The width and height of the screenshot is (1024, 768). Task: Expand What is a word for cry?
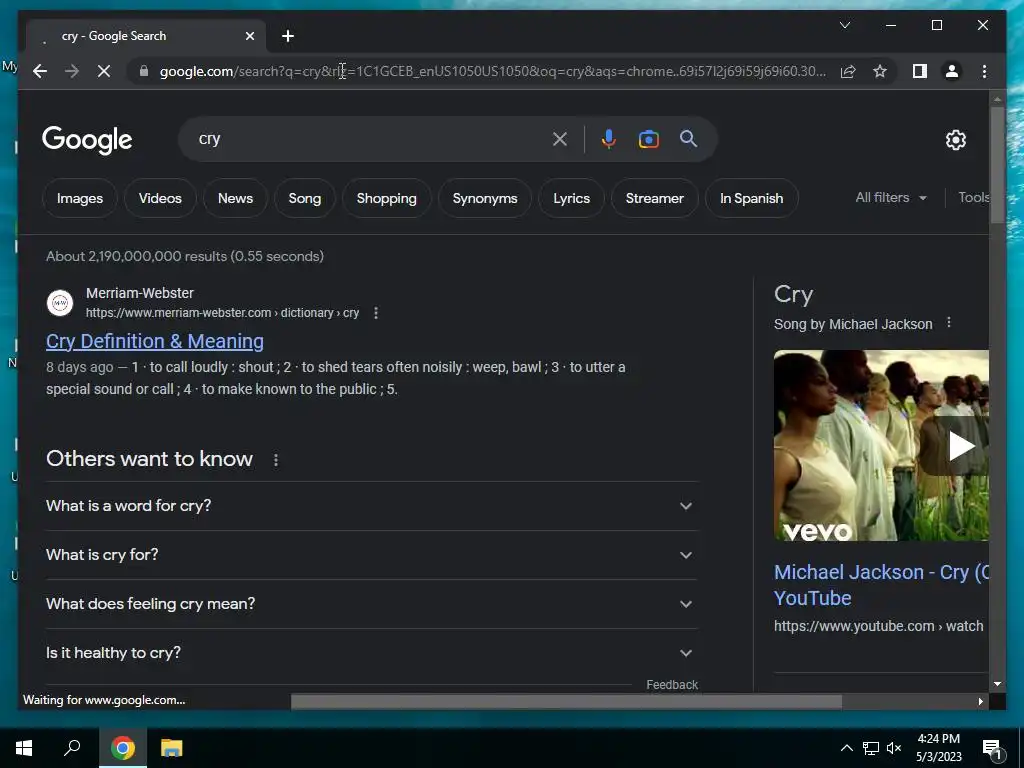click(371, 506)
